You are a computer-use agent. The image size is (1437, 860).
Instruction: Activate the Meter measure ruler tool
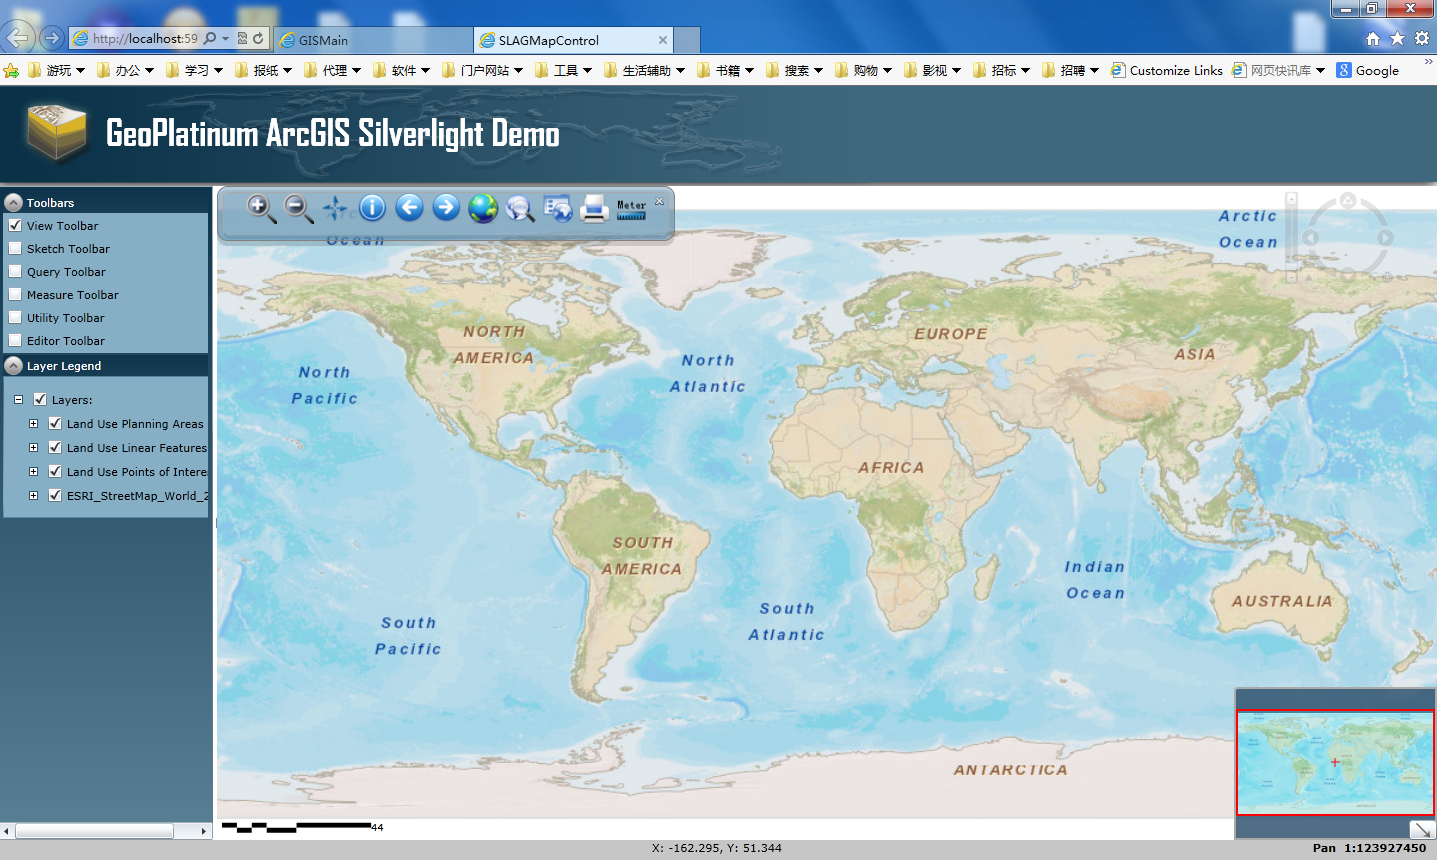(x=631, y=209)
